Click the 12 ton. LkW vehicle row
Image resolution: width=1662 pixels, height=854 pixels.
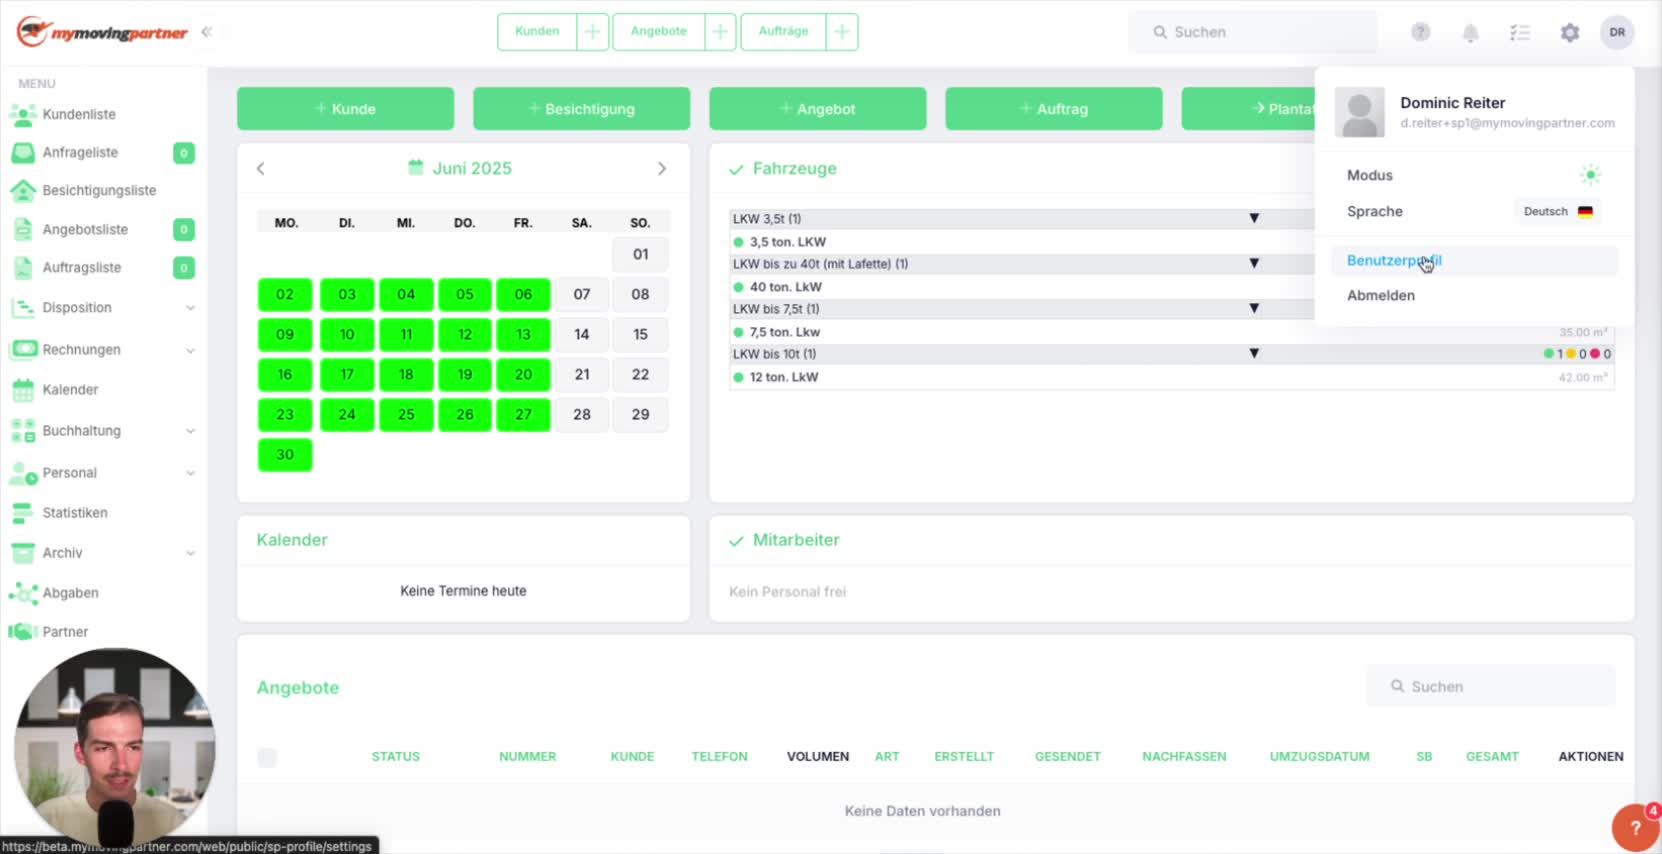click(x=1171, y=378)
